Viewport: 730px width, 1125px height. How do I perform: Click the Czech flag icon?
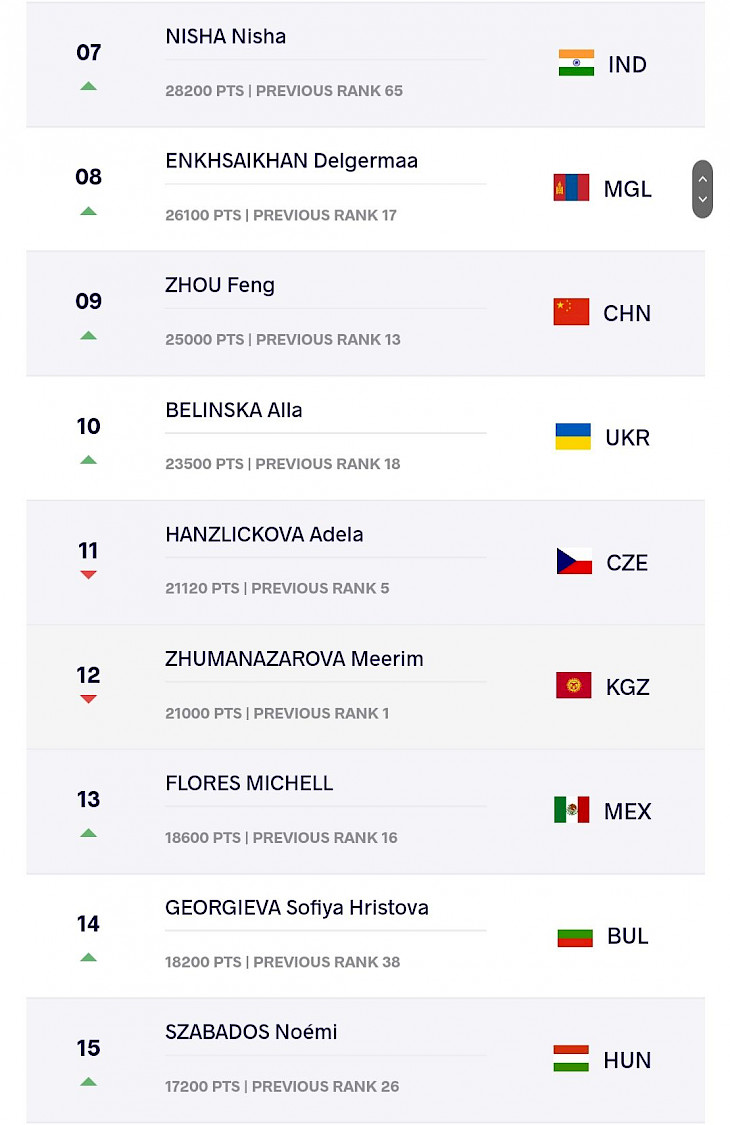574,561
